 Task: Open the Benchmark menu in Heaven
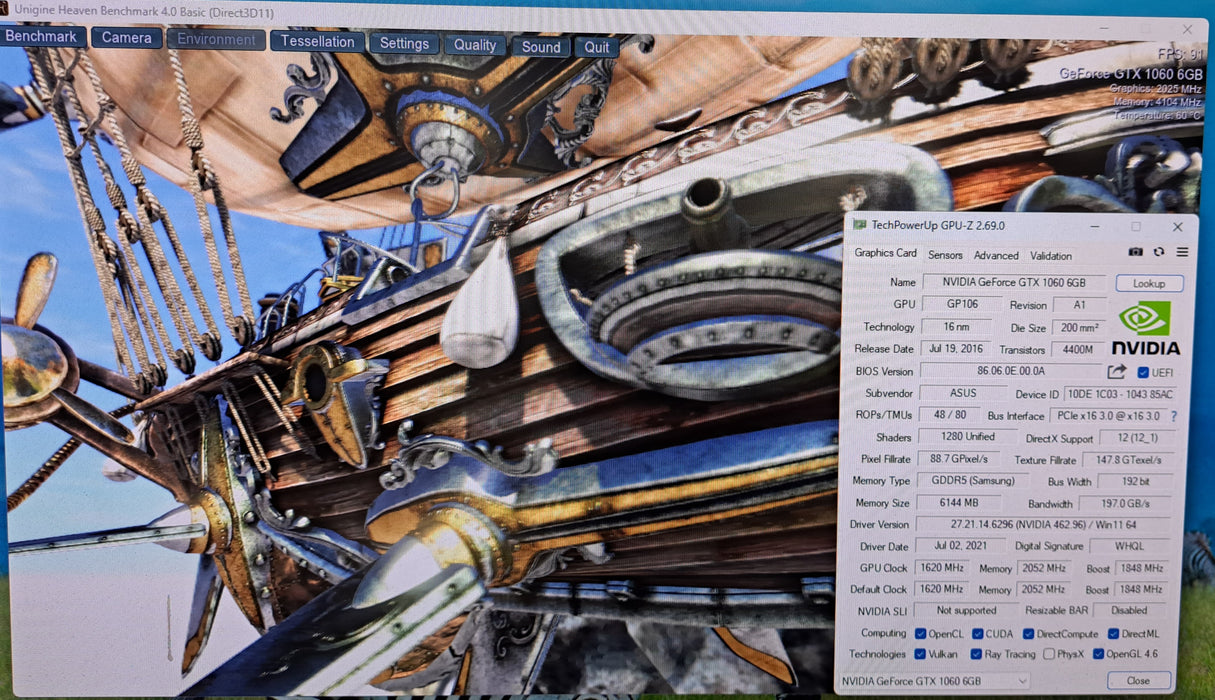tap(41, 37)
